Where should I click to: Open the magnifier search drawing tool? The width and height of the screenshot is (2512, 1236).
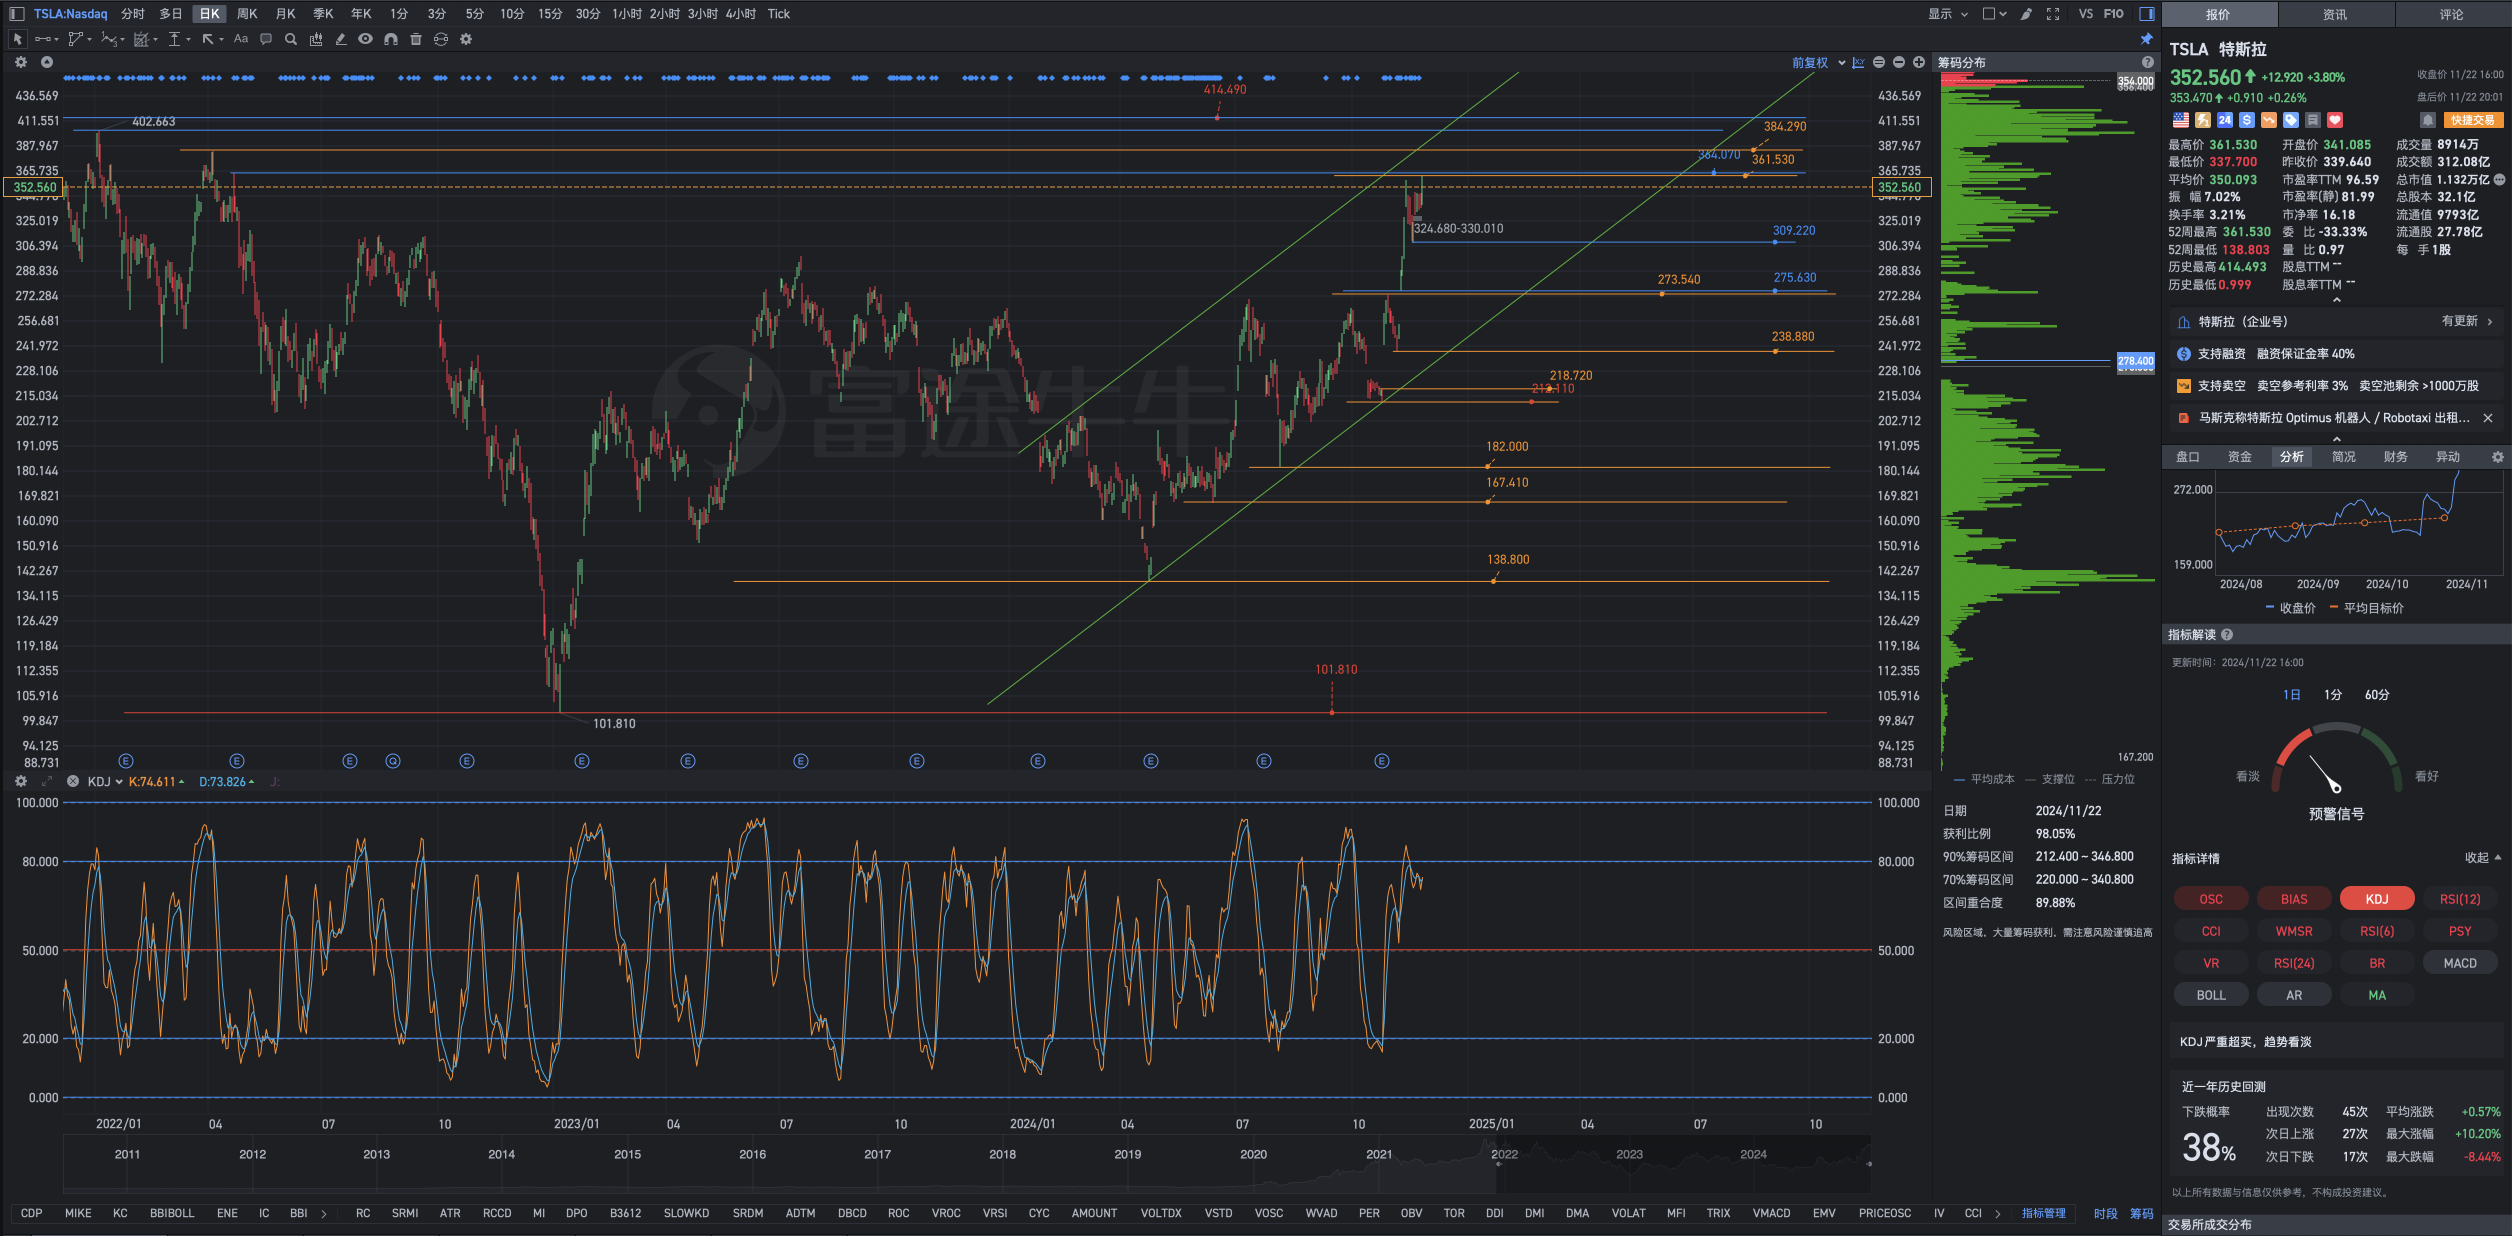point(291,39)
